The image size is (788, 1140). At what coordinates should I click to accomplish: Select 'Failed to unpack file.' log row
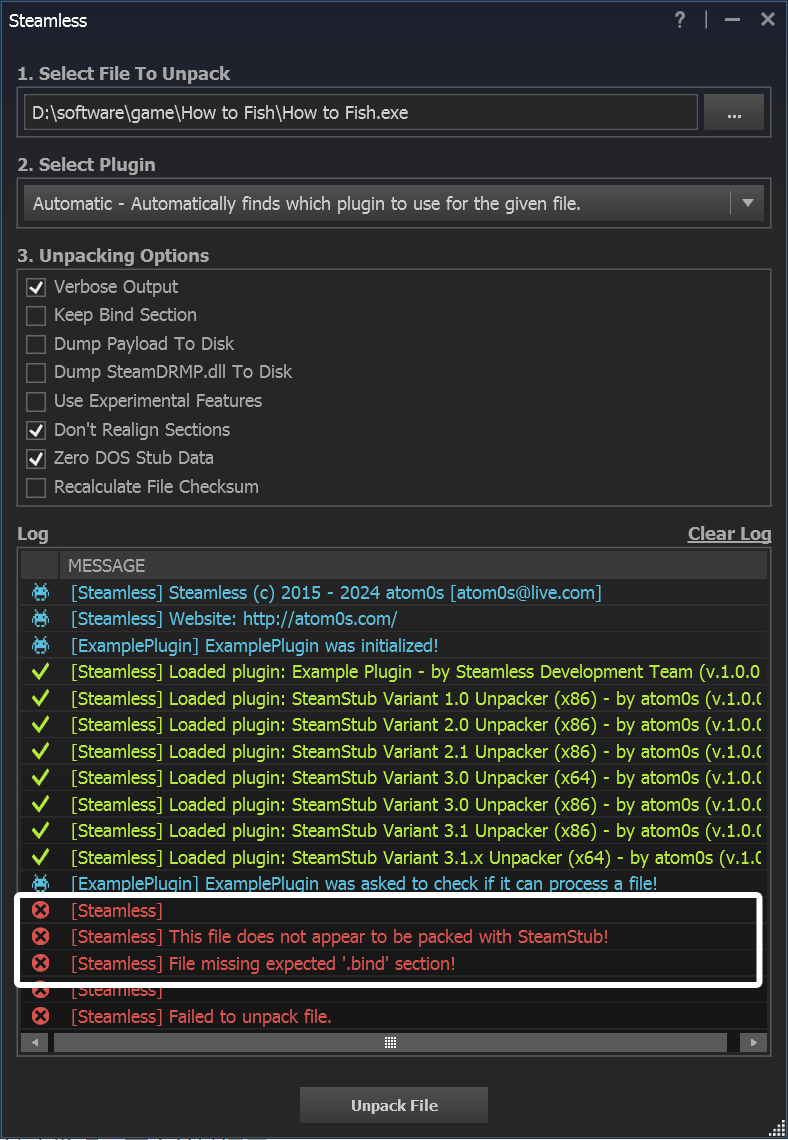pos(393,1016)
